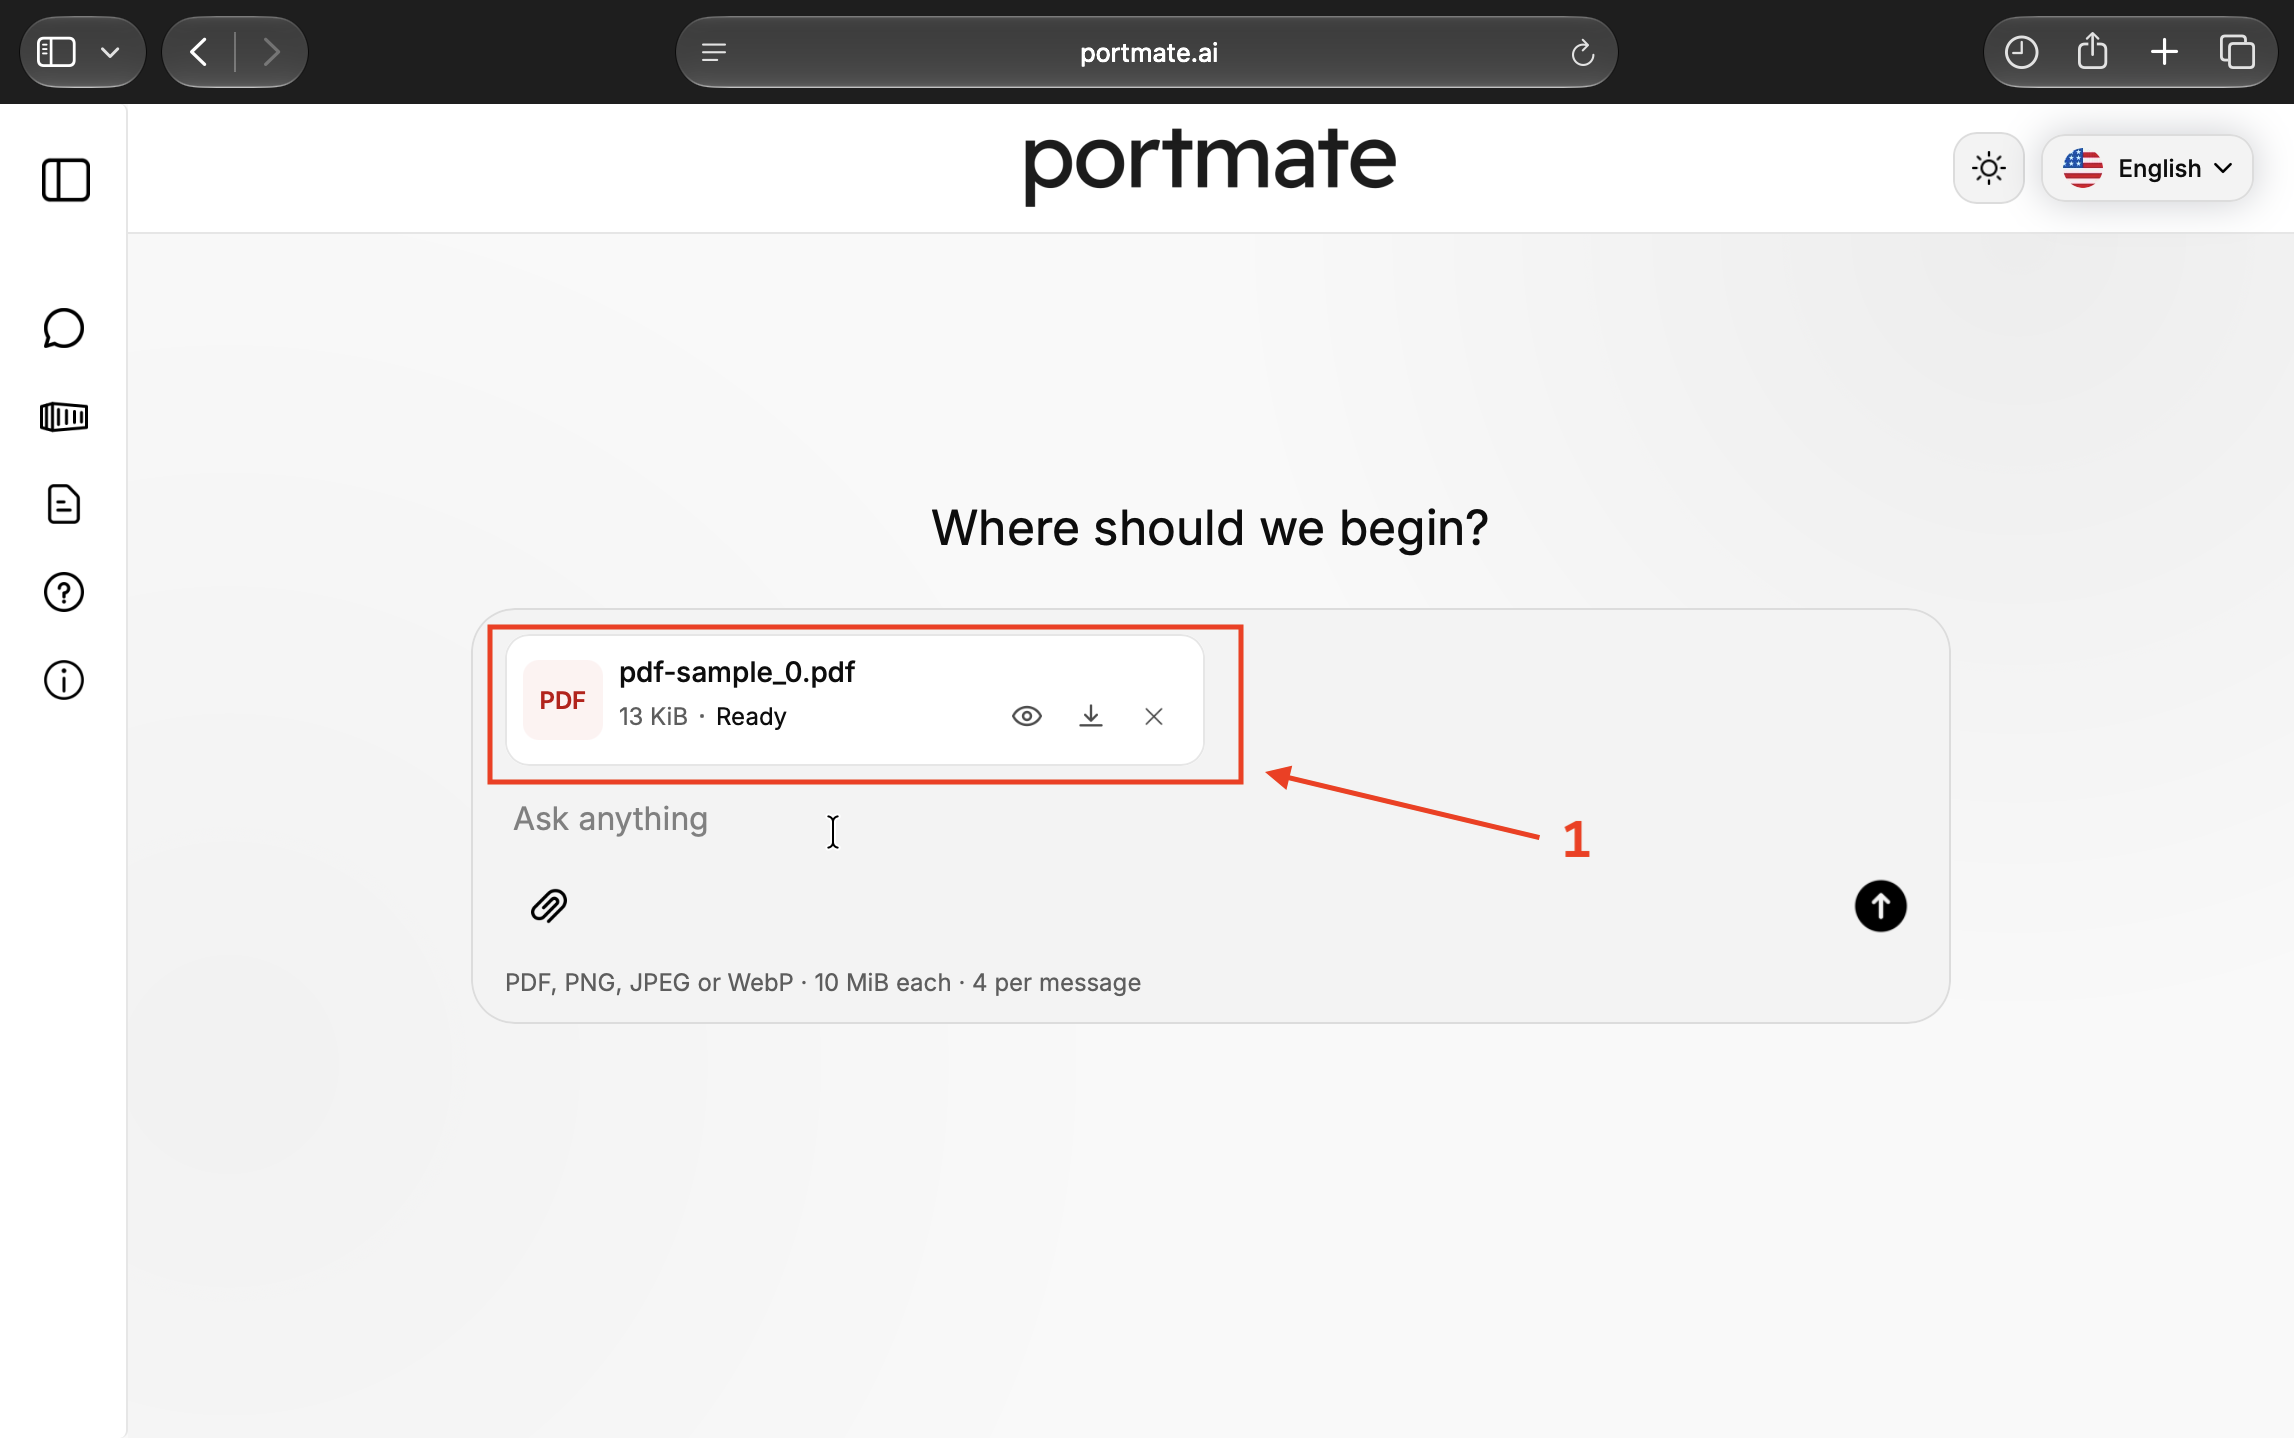Expand the Safari sidebar dropdown chevron
Image resolution: width=2294 pixels, height=1438 pixels.
coord(110,52)
